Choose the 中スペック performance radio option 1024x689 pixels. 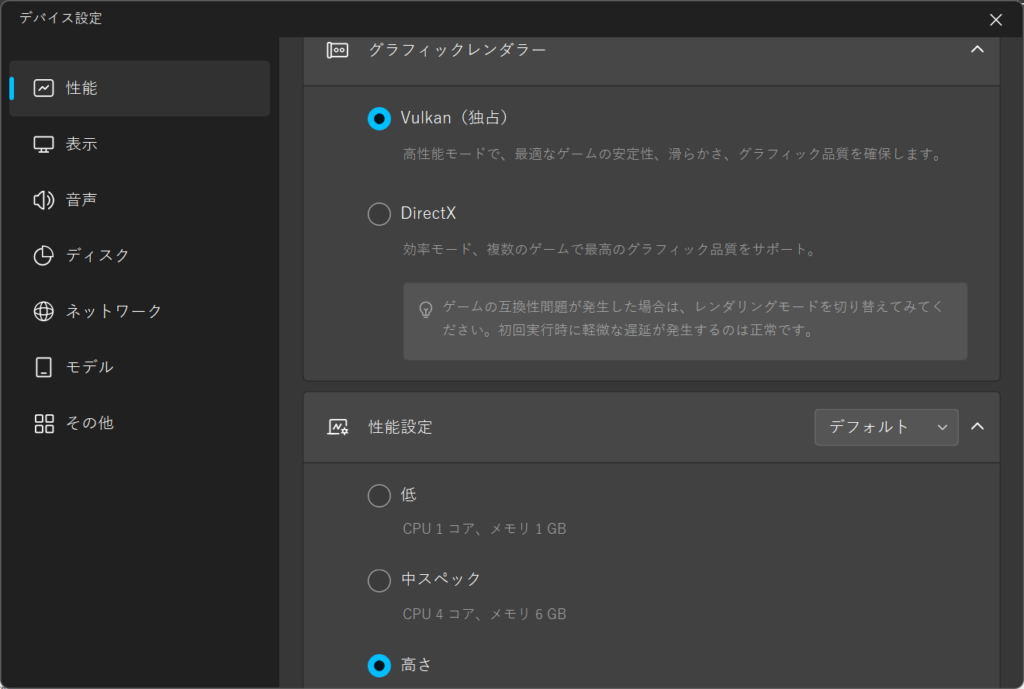pyautogui.click(x=379, y=580)
